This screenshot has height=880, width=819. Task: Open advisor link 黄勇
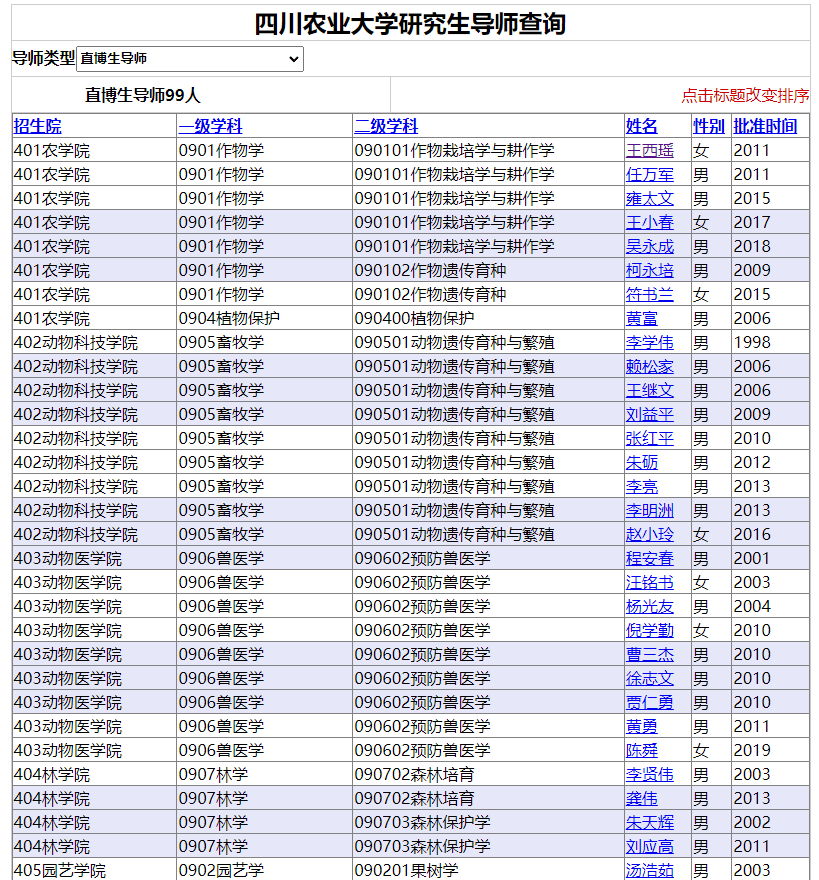click(642, 726)
